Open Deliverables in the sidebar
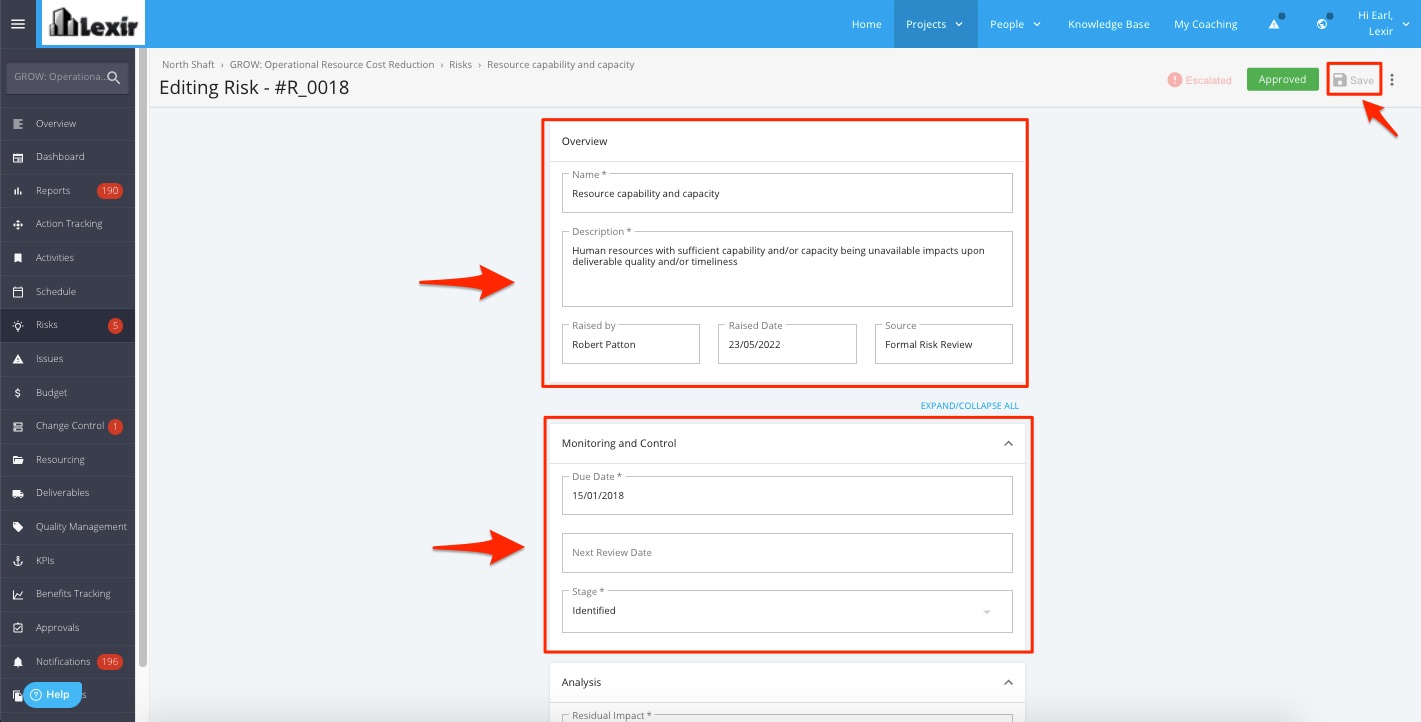The width and height of the screenshot is (1421, 722). click(67, 493)
